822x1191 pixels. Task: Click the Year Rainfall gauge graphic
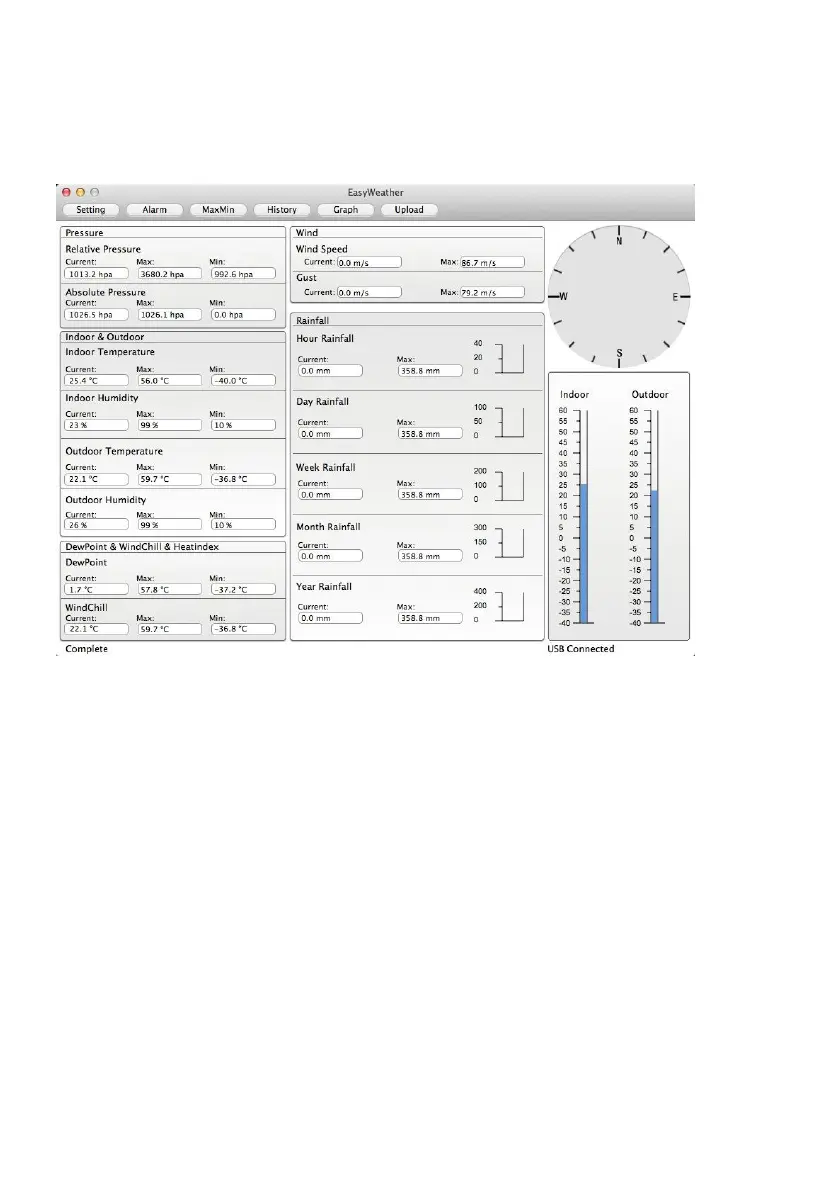[511, 606]
